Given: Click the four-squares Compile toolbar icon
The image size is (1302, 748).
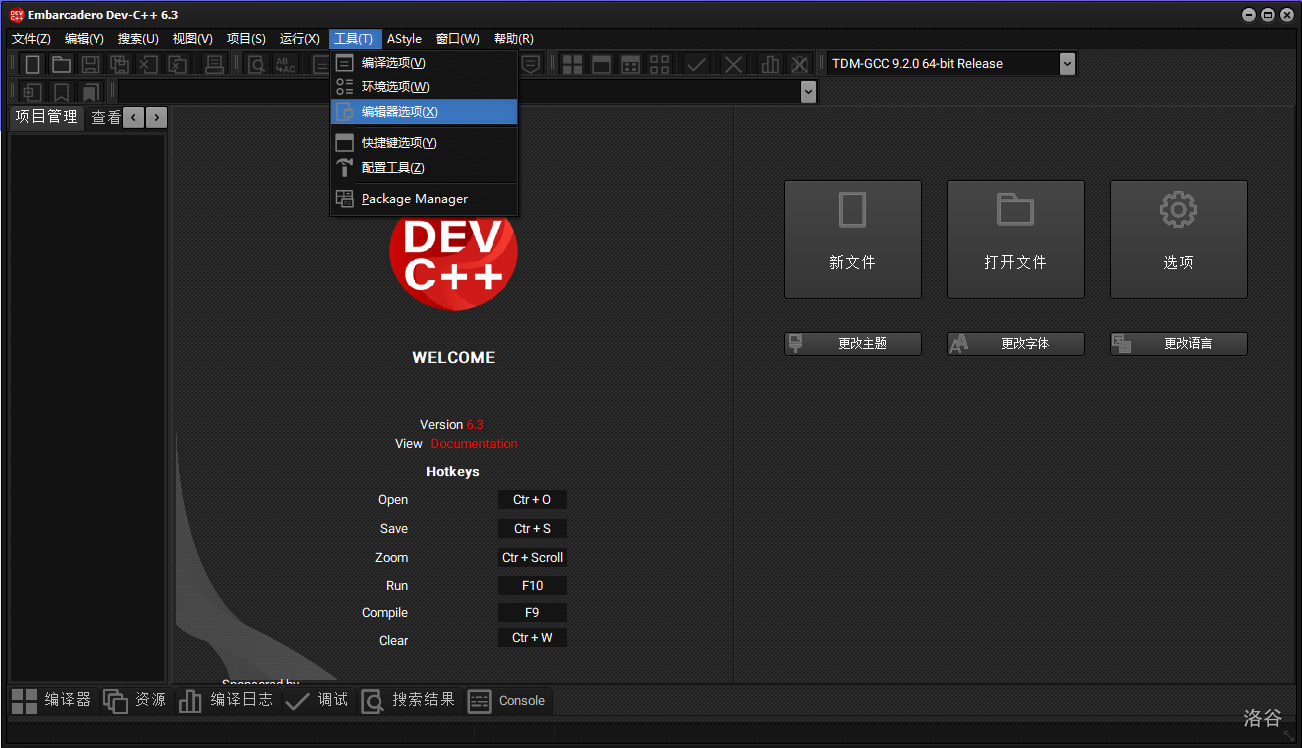Looking at the screenshot, I should coord(572,64).
